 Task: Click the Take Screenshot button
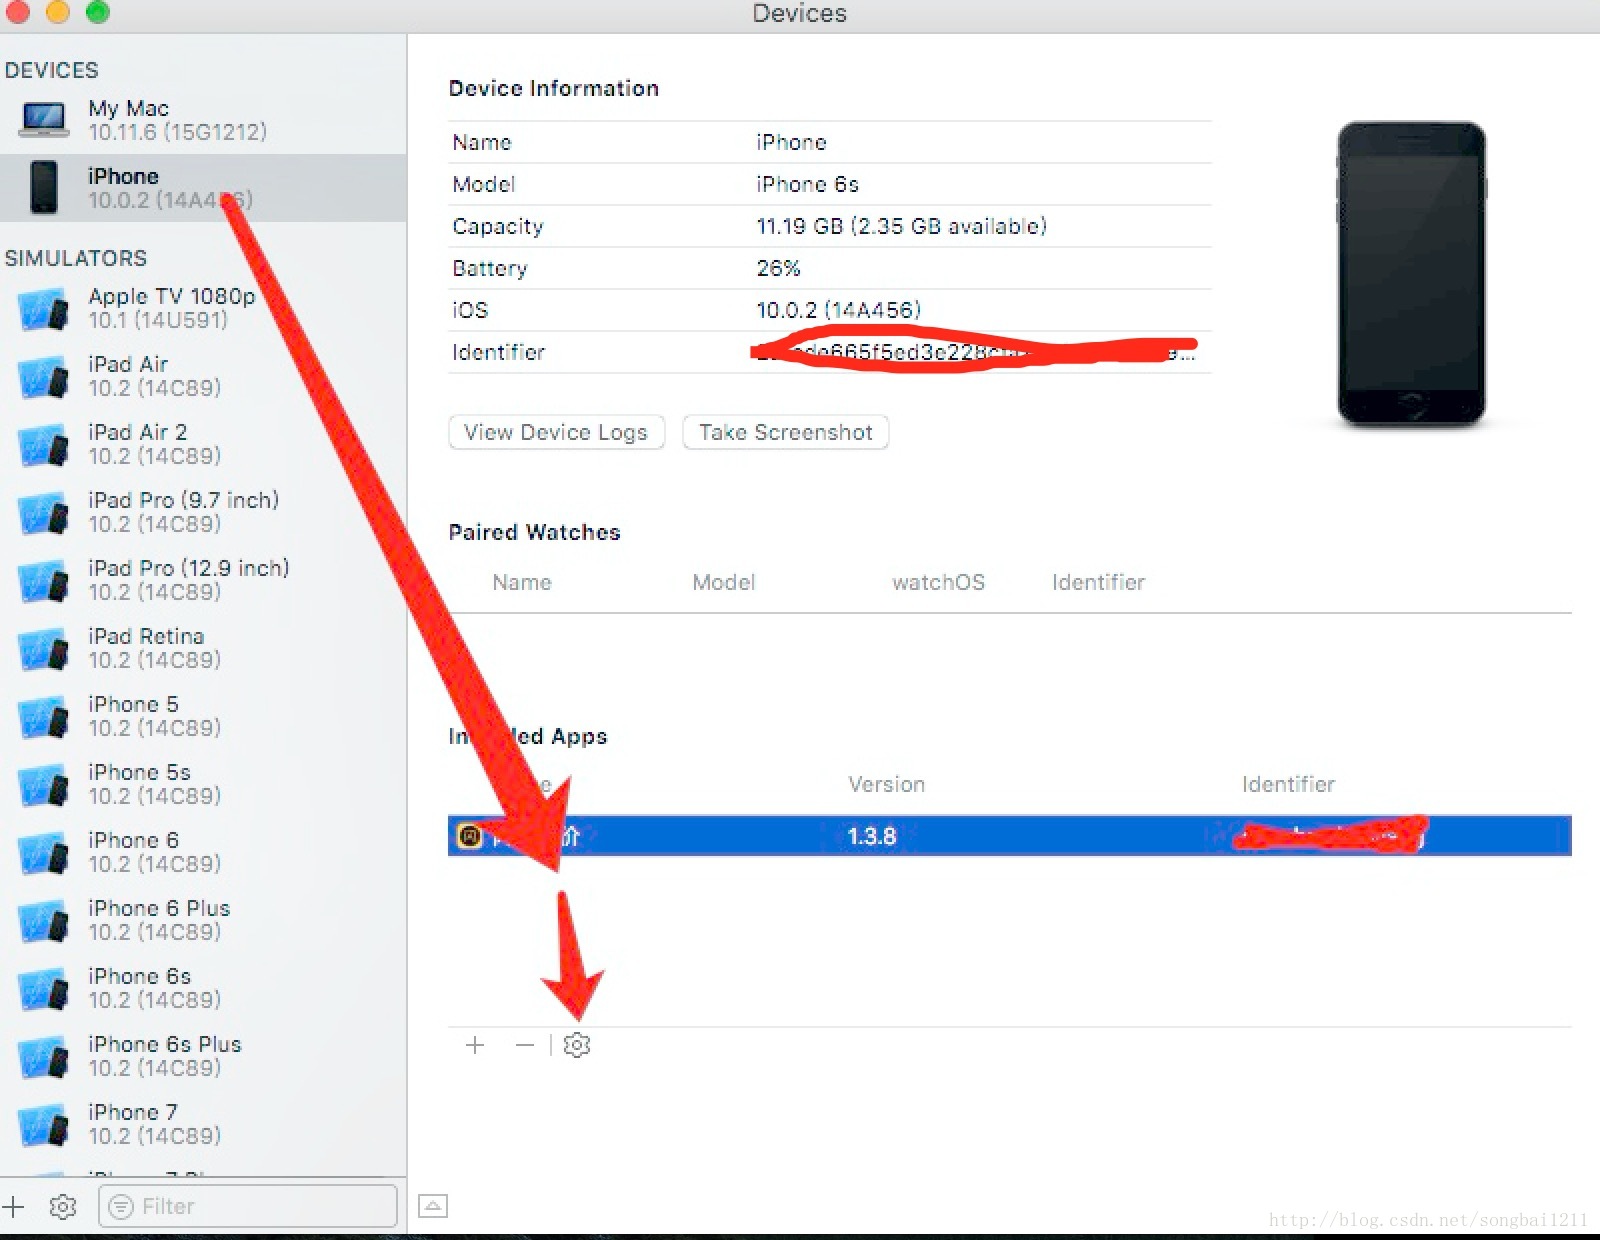click(785, 432)
